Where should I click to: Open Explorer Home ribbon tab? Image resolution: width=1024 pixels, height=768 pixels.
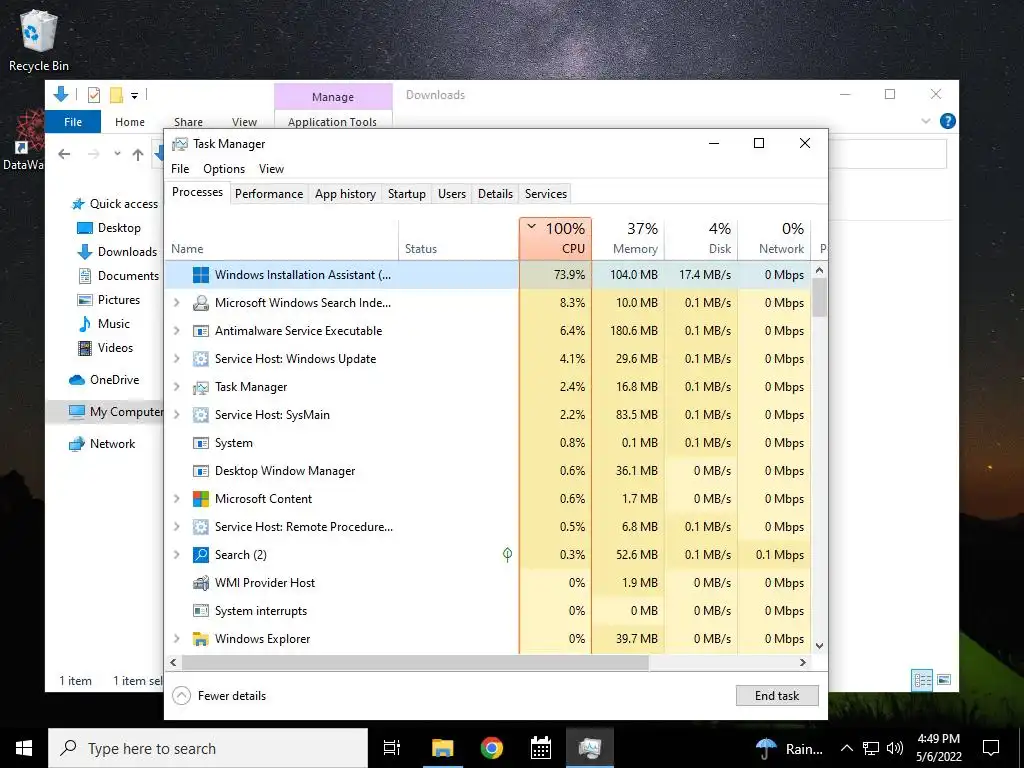point(130,122)
